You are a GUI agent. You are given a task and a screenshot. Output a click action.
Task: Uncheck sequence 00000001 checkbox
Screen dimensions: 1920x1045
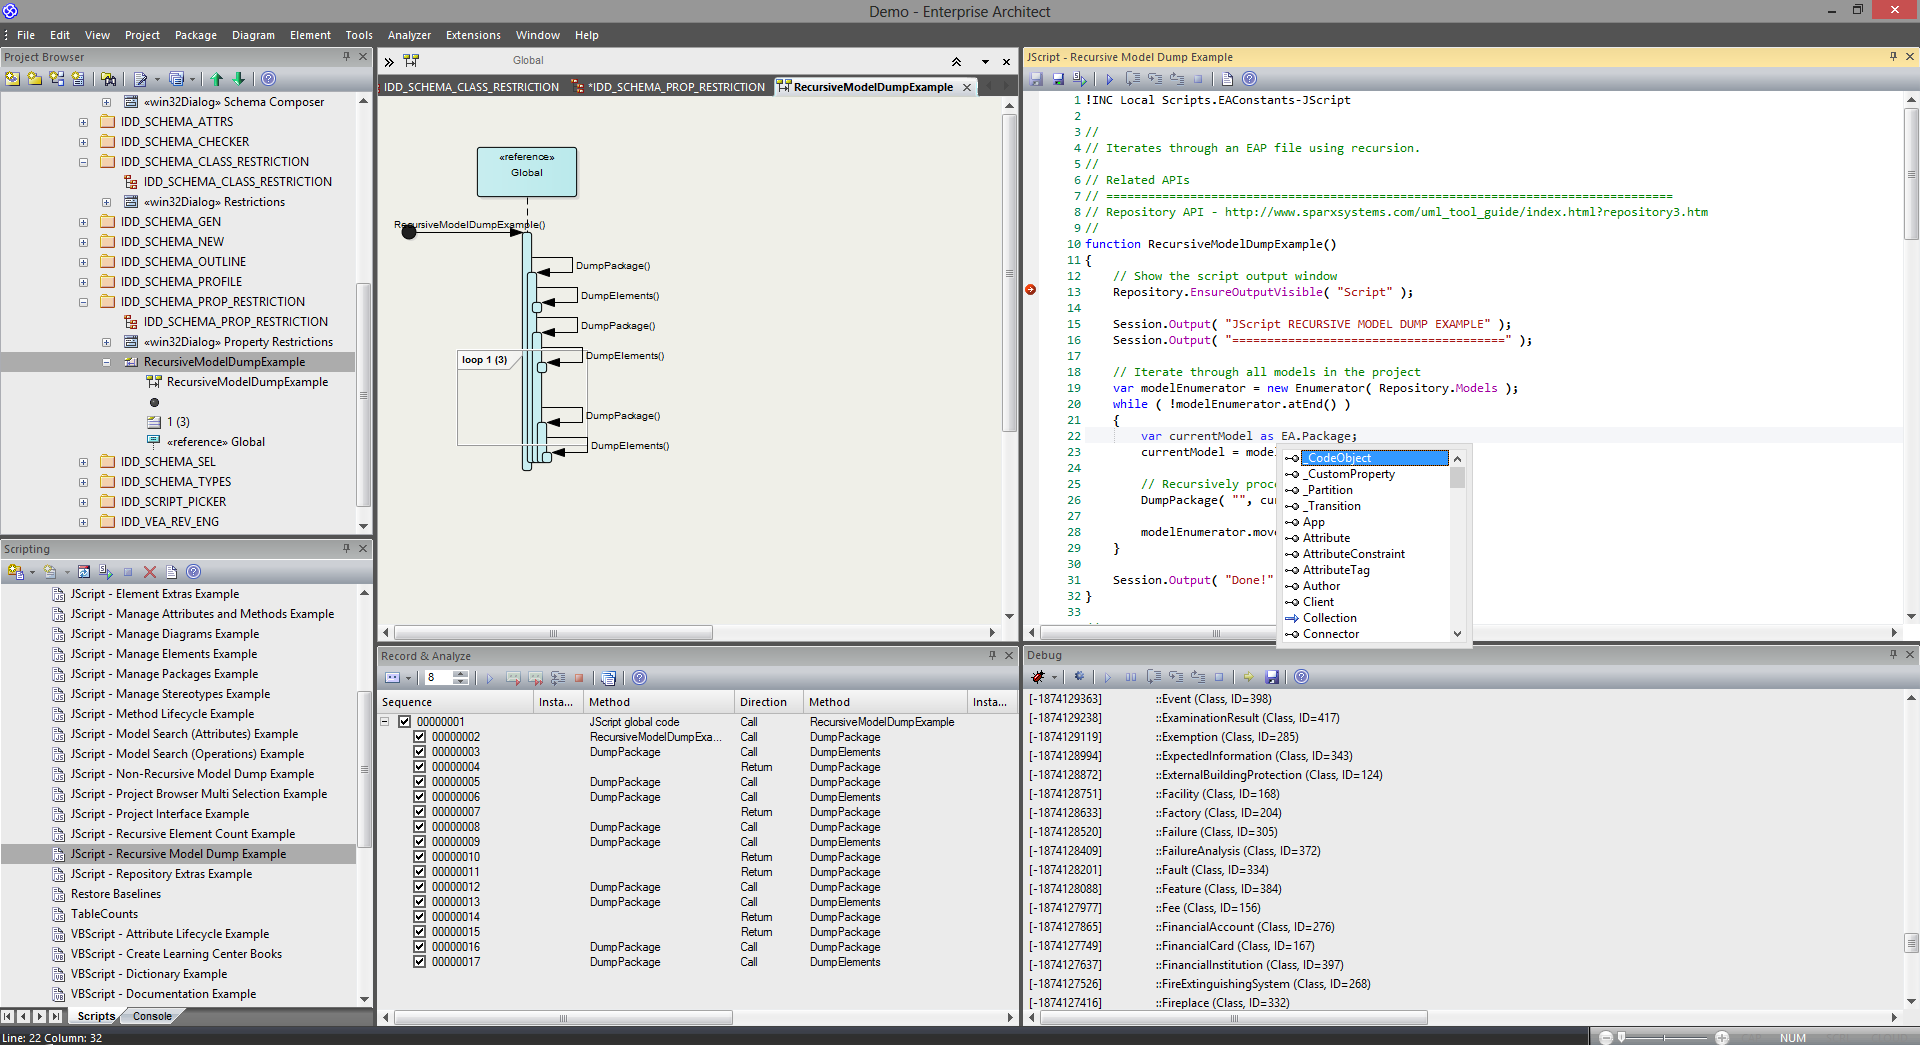pyautogui.click(x=405, y=722)
